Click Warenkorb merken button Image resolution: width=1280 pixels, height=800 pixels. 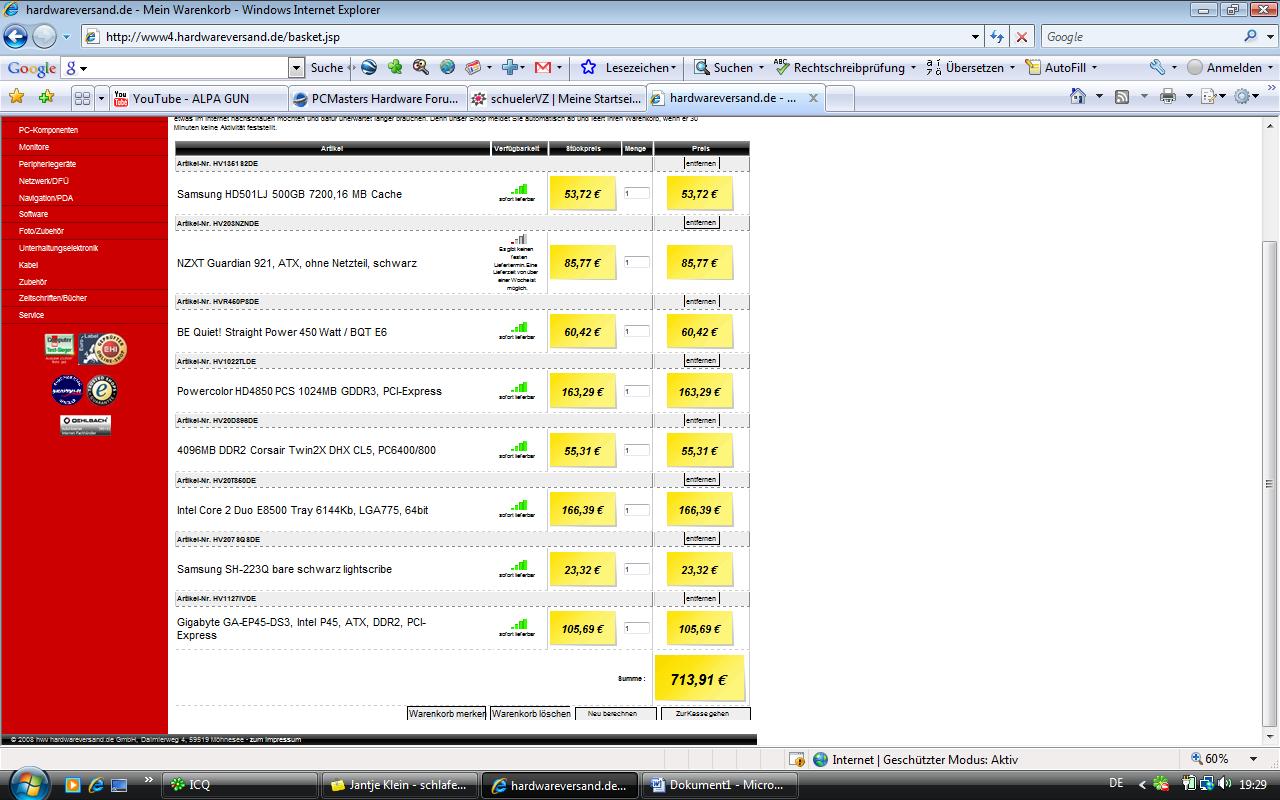[x=446, y=713]
